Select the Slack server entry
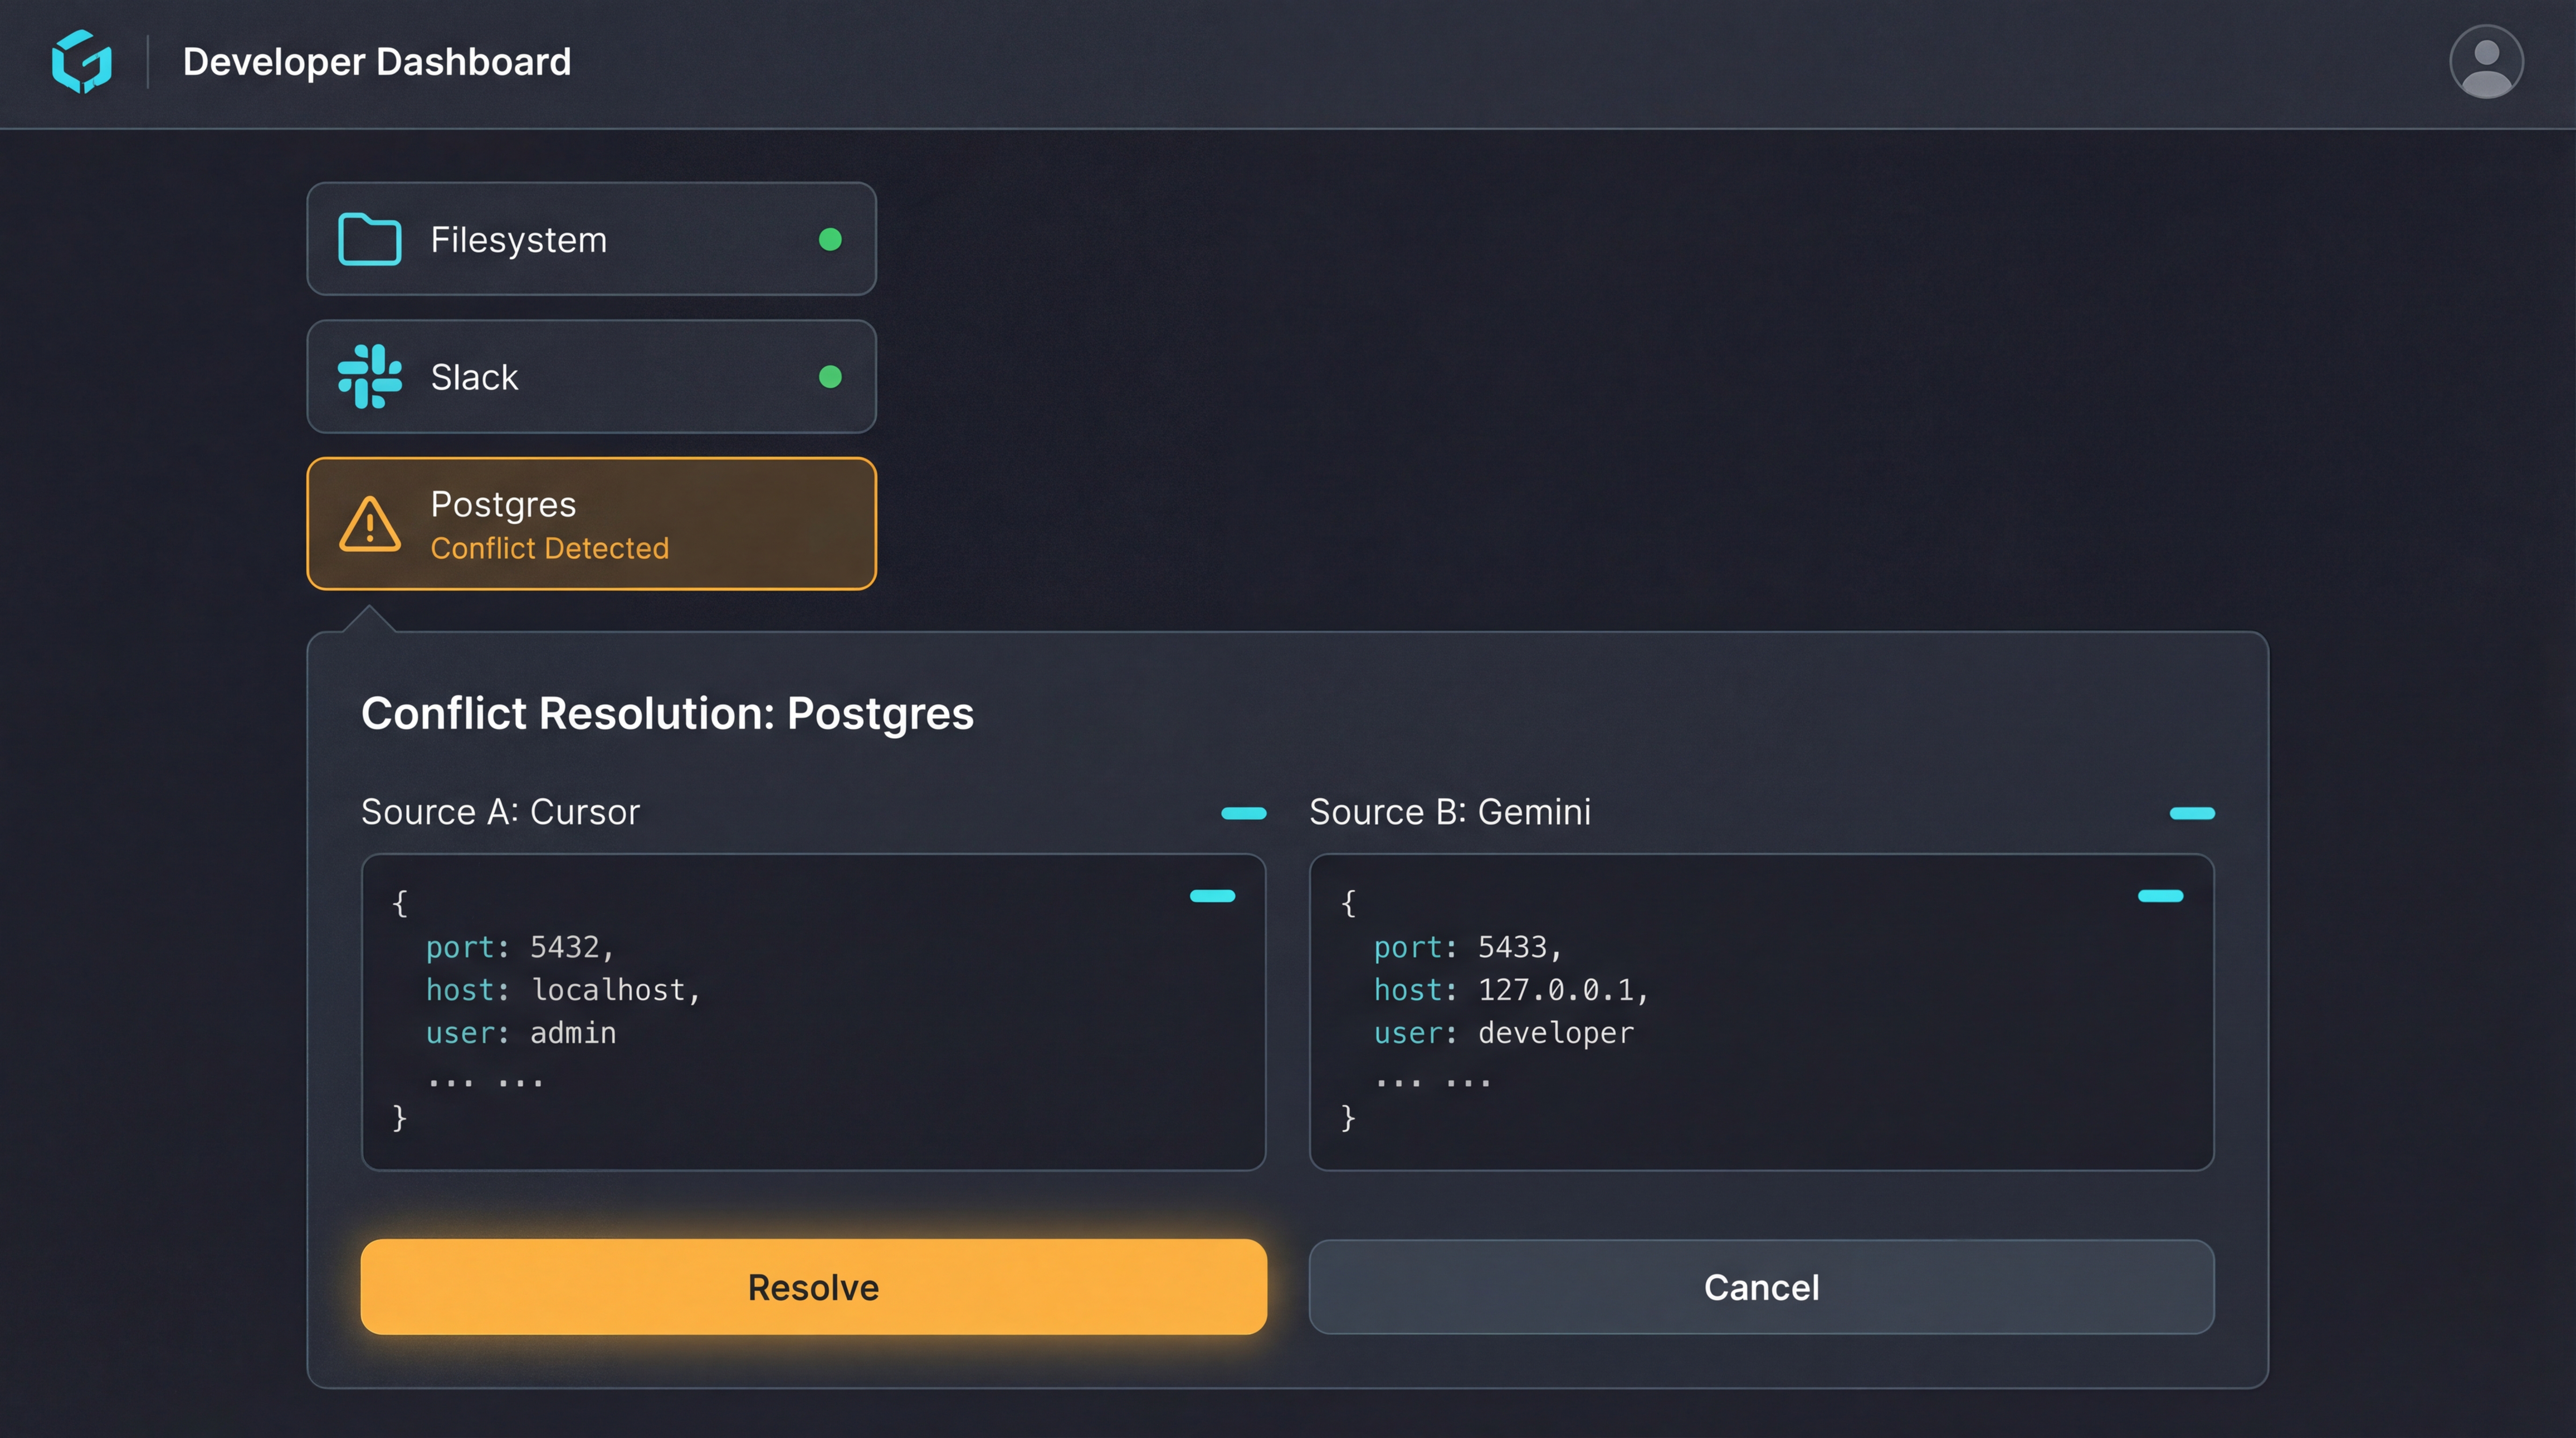This screenshot has width=2576, height=1438. [591, 377]
